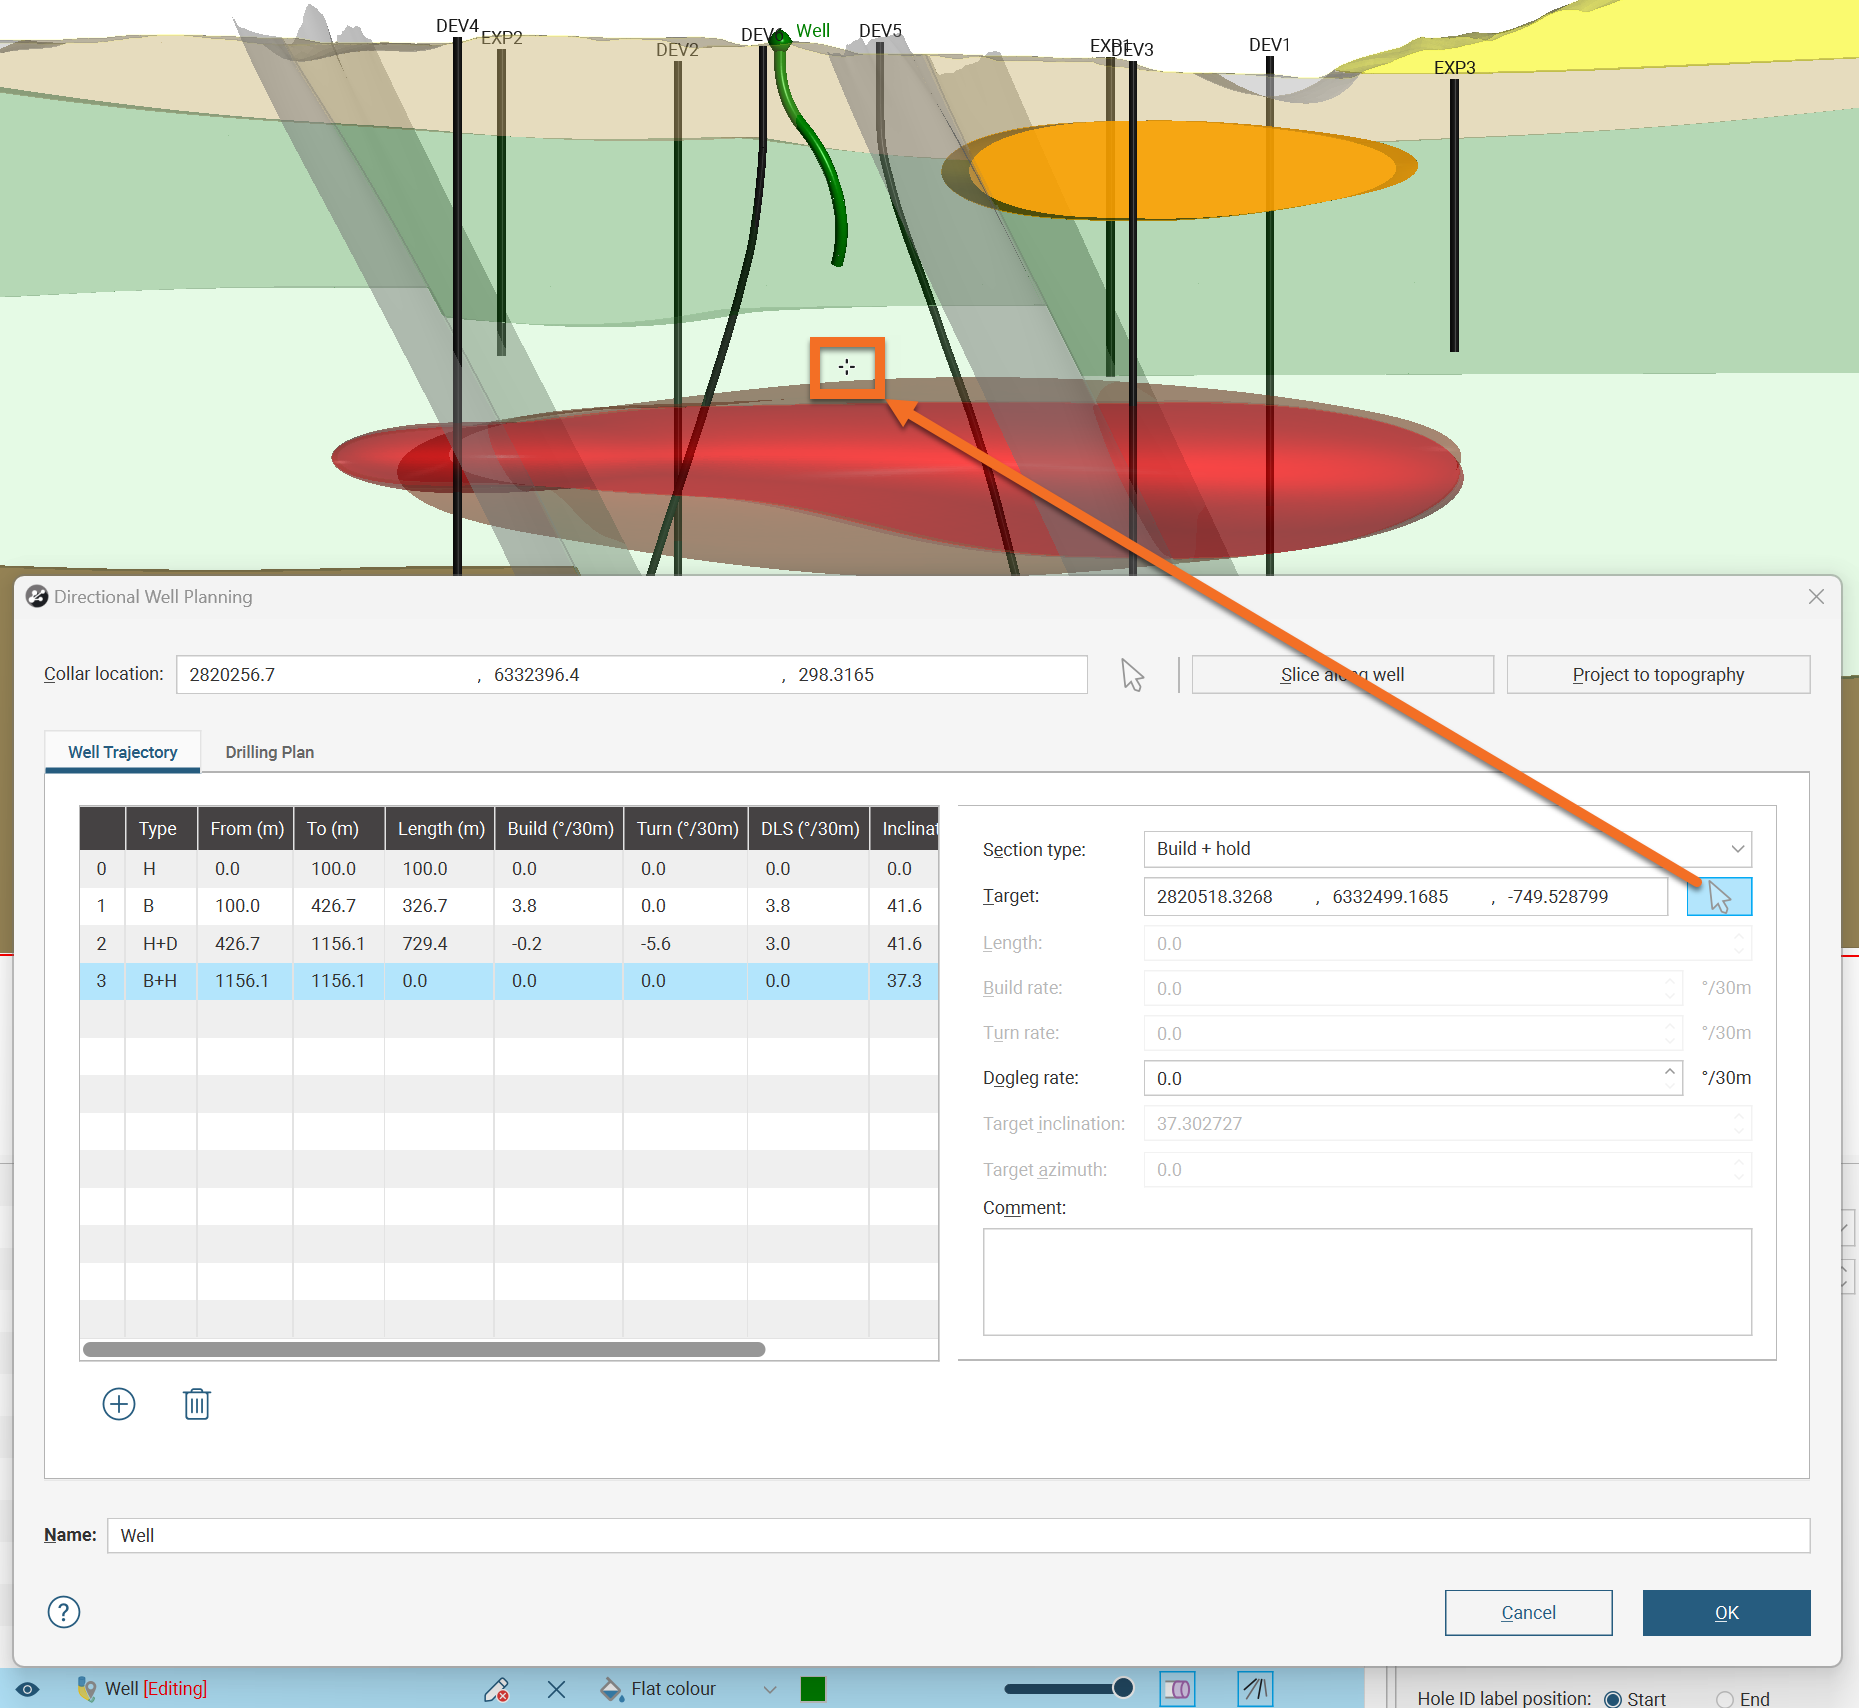Open the Section type dropdown

[1447, 849]
